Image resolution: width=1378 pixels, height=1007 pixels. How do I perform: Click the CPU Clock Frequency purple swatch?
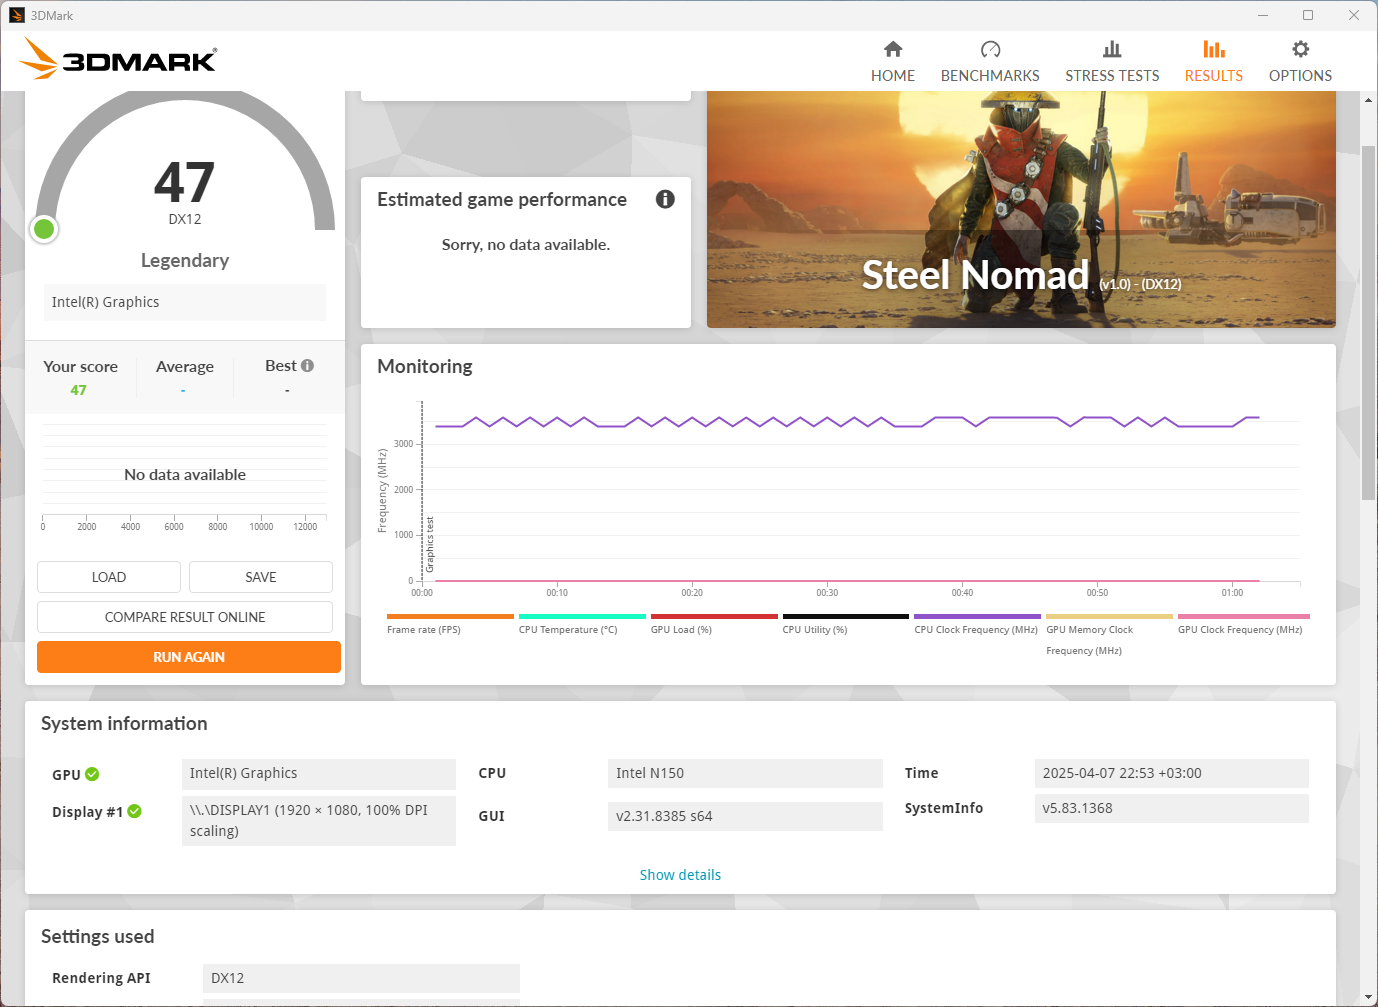tap(976, 617)
